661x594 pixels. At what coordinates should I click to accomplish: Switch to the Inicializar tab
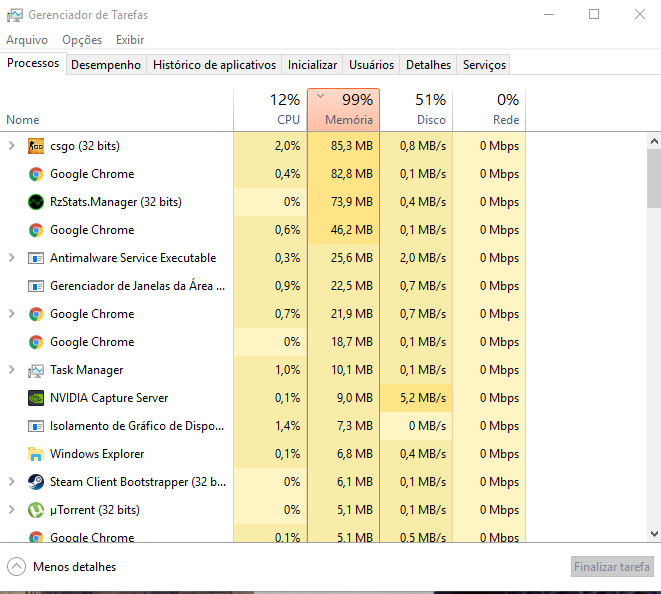click(312, 65)
